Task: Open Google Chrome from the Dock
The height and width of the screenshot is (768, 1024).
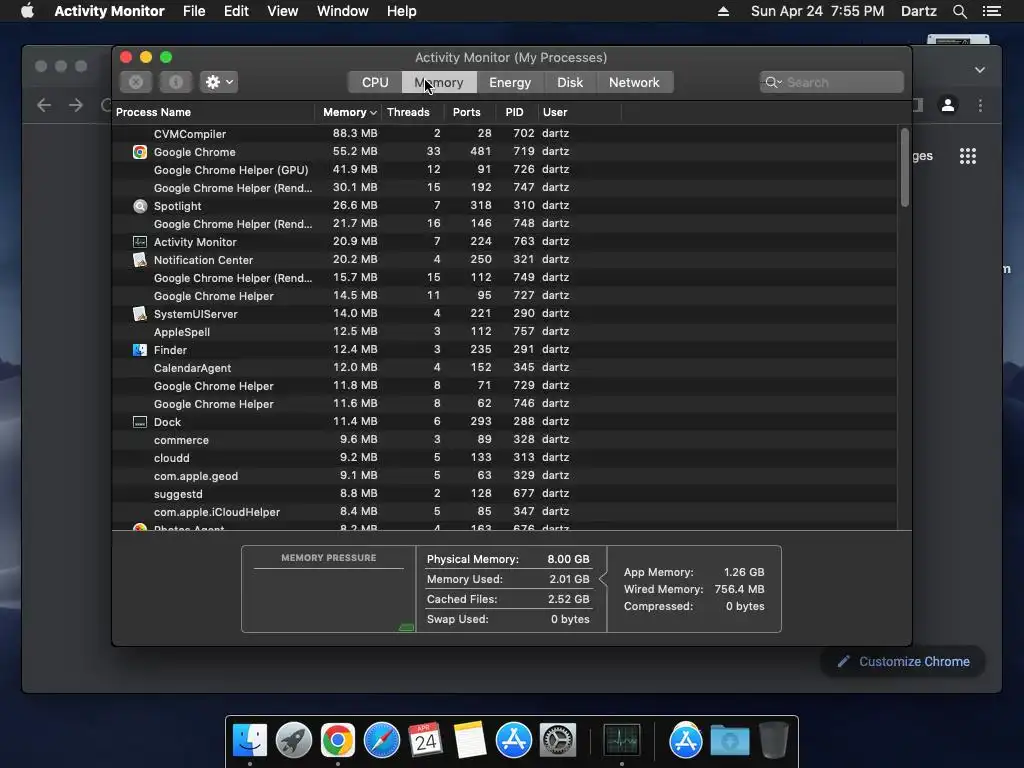Action: click(337, 740)
